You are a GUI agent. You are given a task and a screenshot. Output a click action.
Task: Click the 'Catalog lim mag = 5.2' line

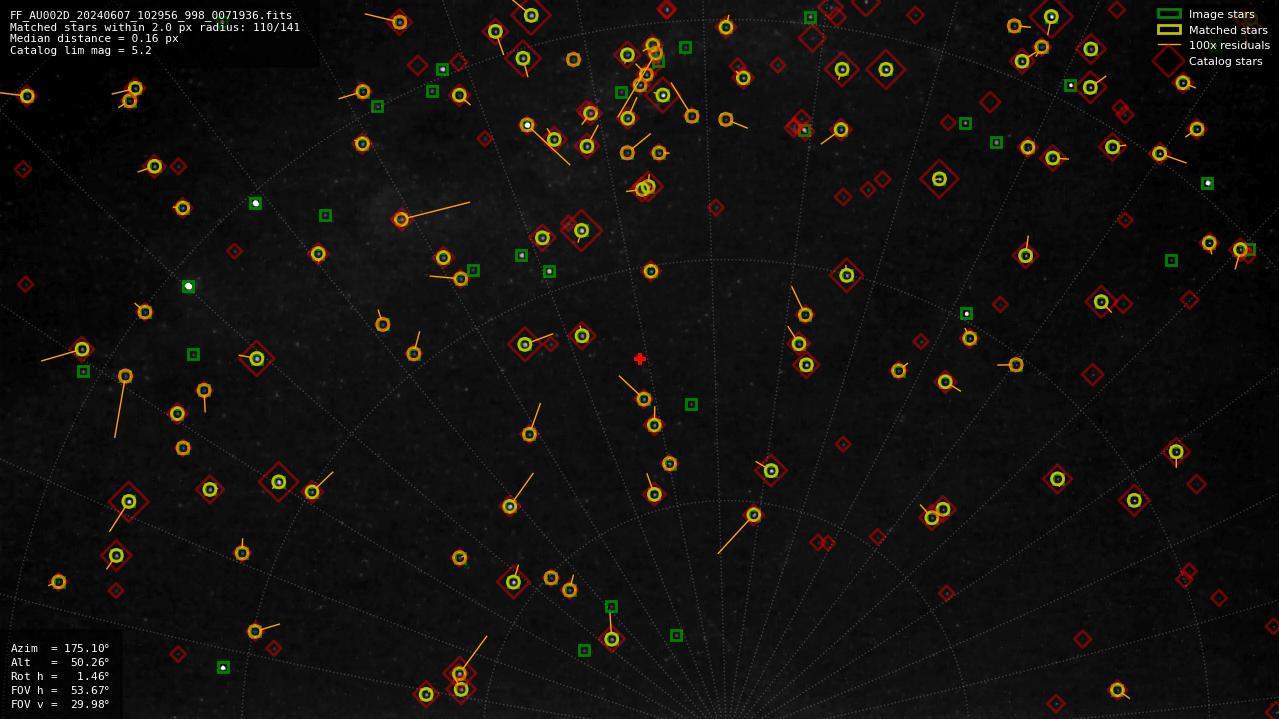point(81,50)
